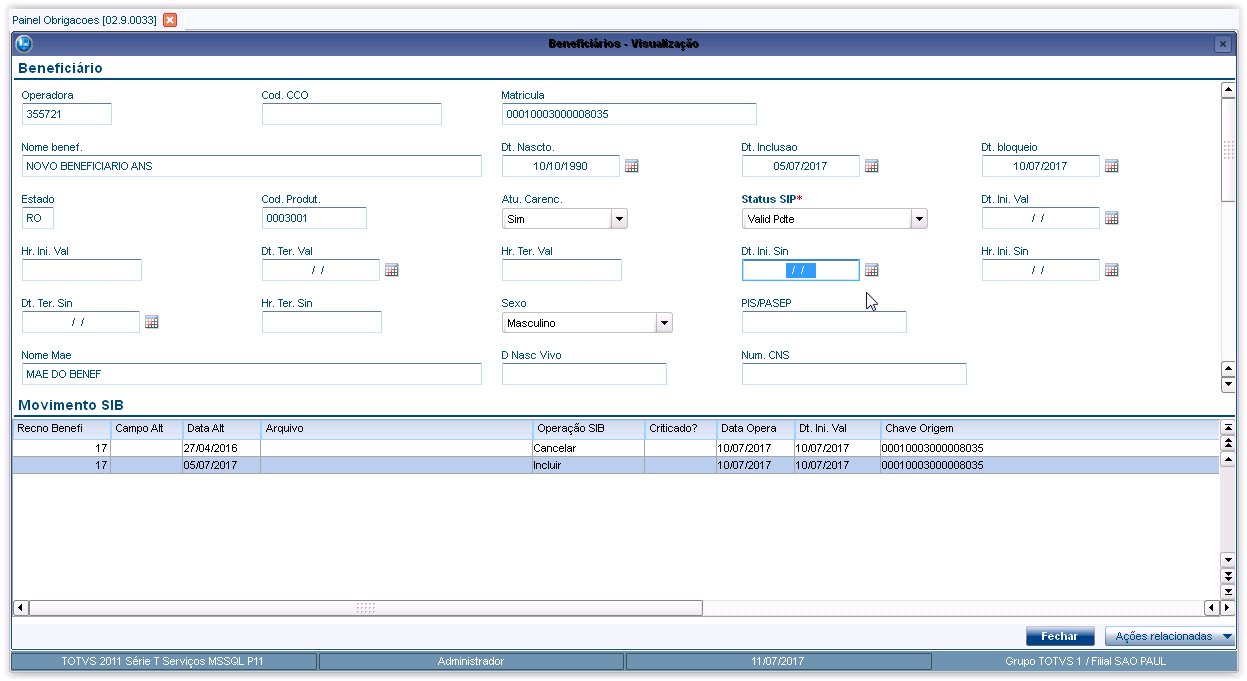The image size is (1247, 681).
Task: Close the Painel Obrigacoes tab with orange X
Action: pyautogui.click(x=170, y=20)
